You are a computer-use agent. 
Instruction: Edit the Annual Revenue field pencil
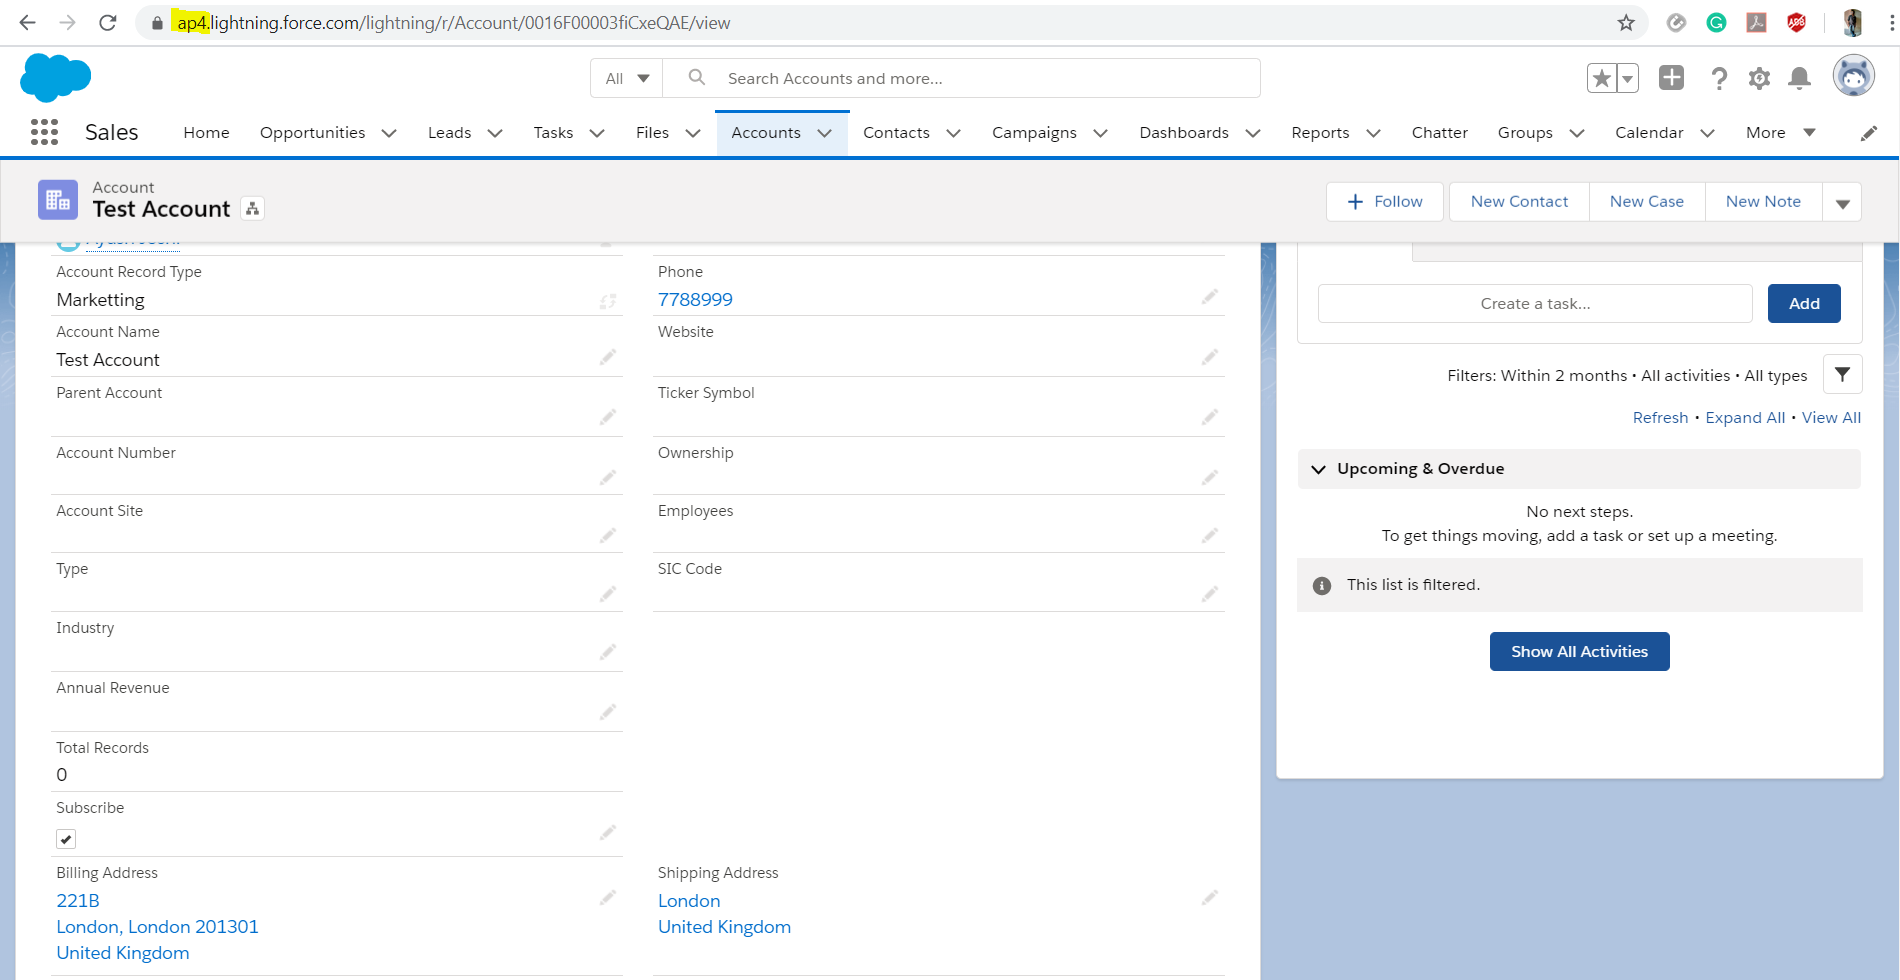608,712
